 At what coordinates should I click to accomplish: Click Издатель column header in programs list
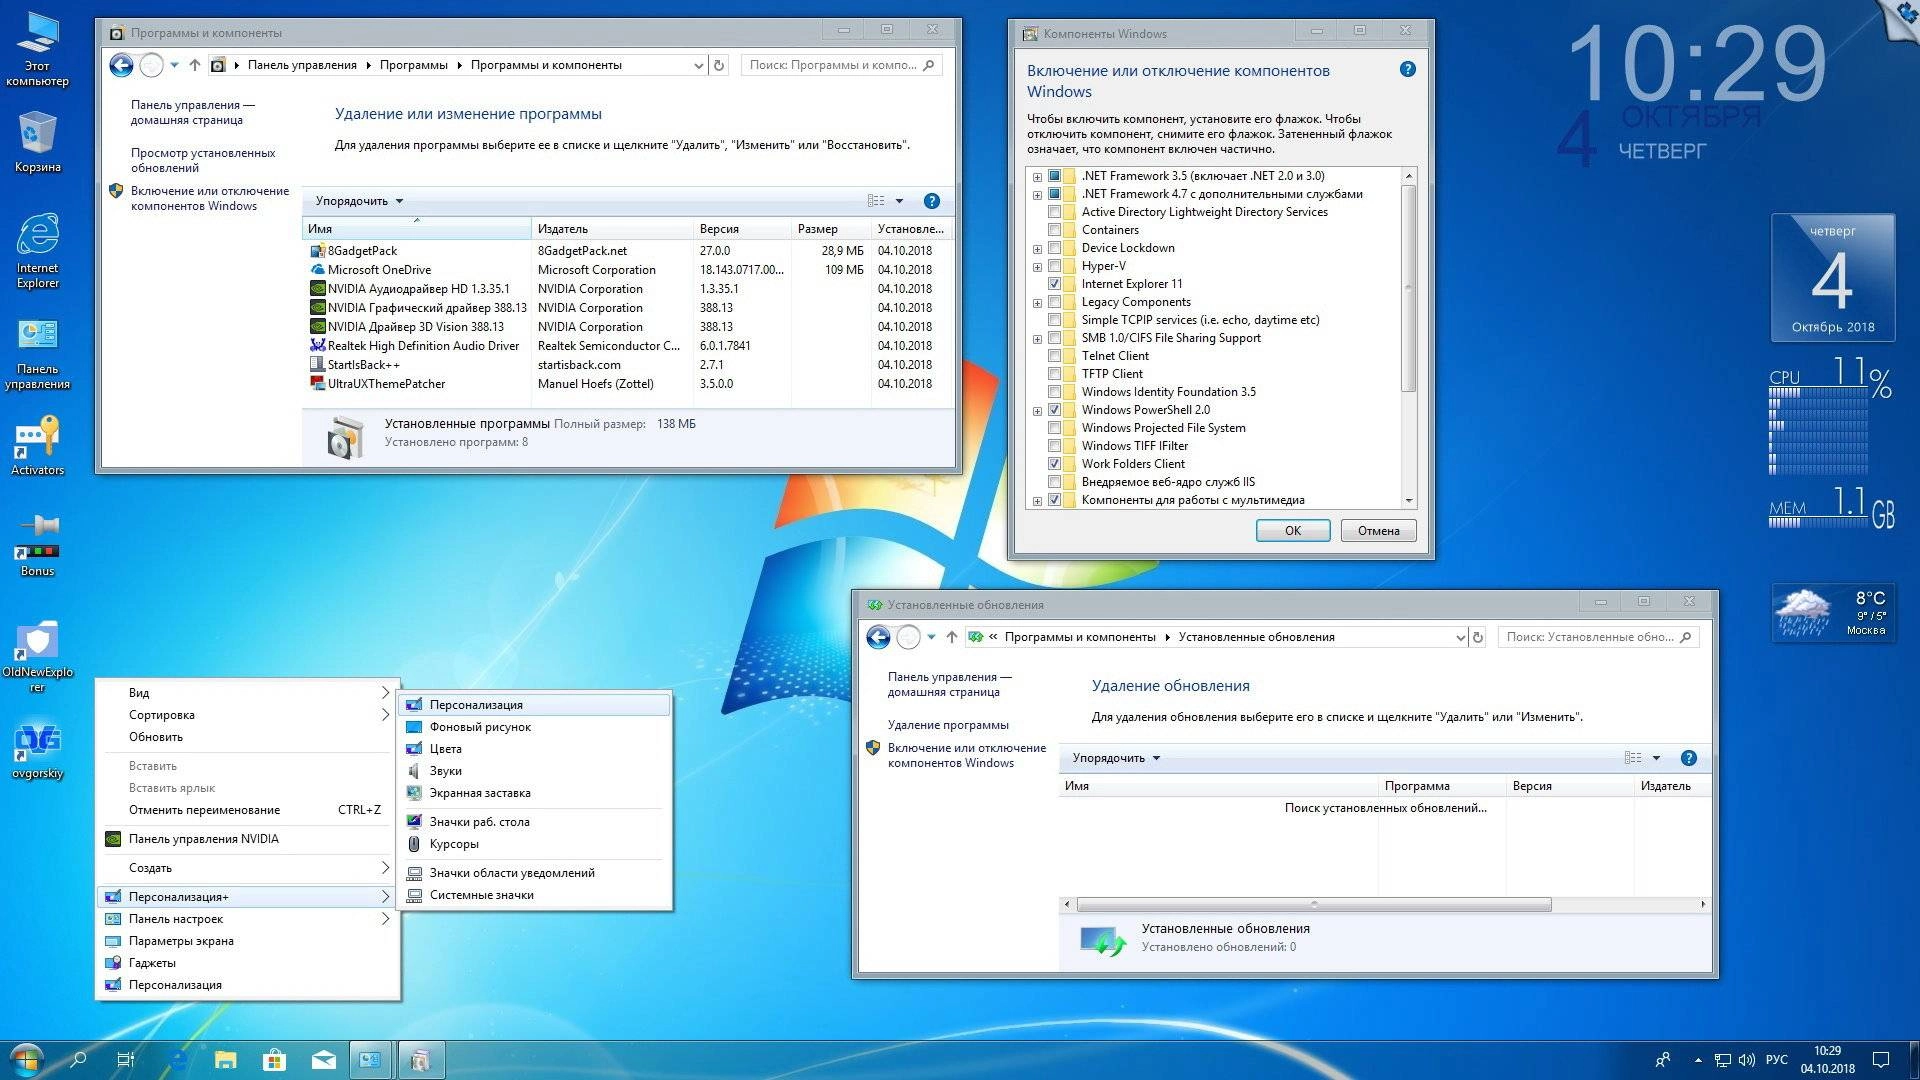(x=612, y=229)
